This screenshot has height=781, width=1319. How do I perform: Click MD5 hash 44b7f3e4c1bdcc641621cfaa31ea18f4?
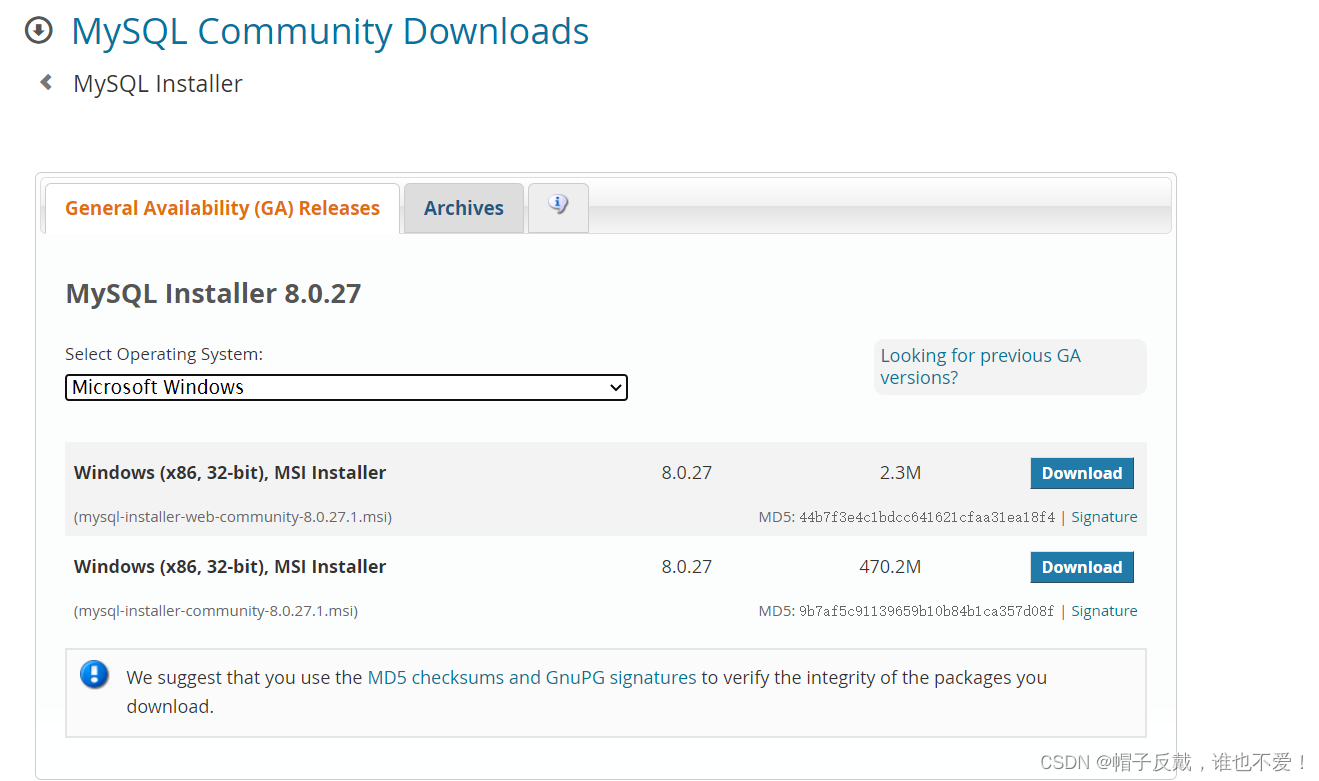(x=927, y=517)
